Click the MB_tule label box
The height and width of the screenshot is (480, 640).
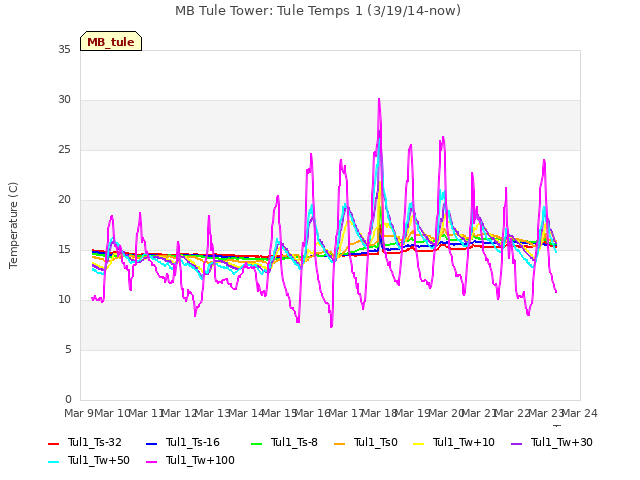(111, 41)
